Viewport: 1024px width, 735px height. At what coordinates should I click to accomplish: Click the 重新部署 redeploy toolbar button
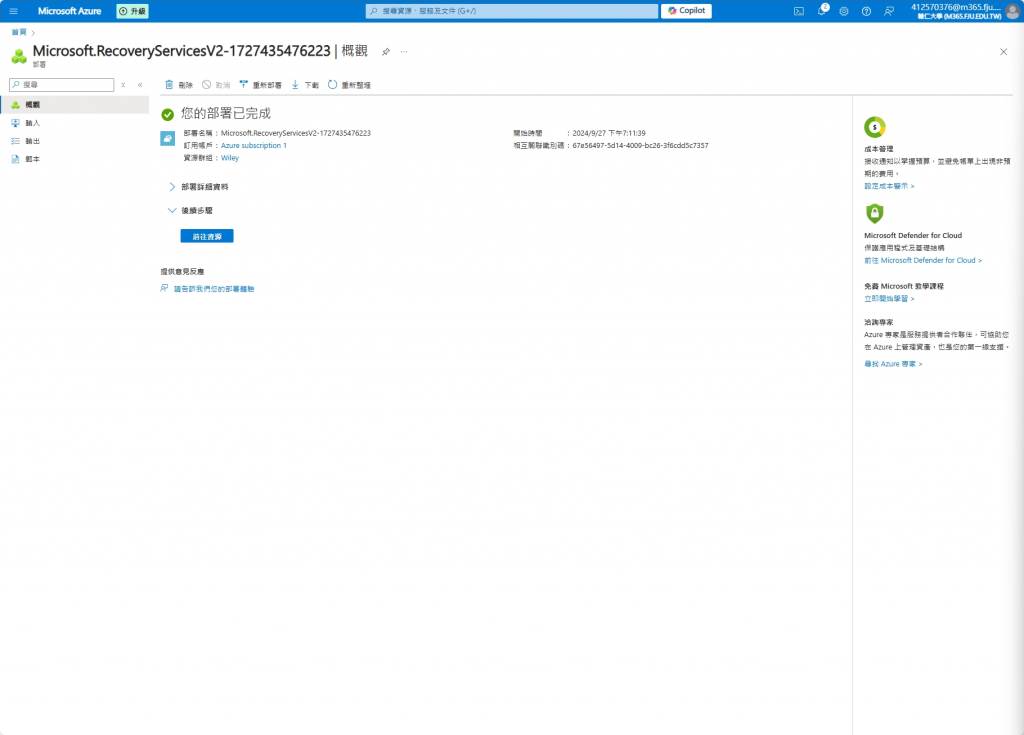click(261, 85)
